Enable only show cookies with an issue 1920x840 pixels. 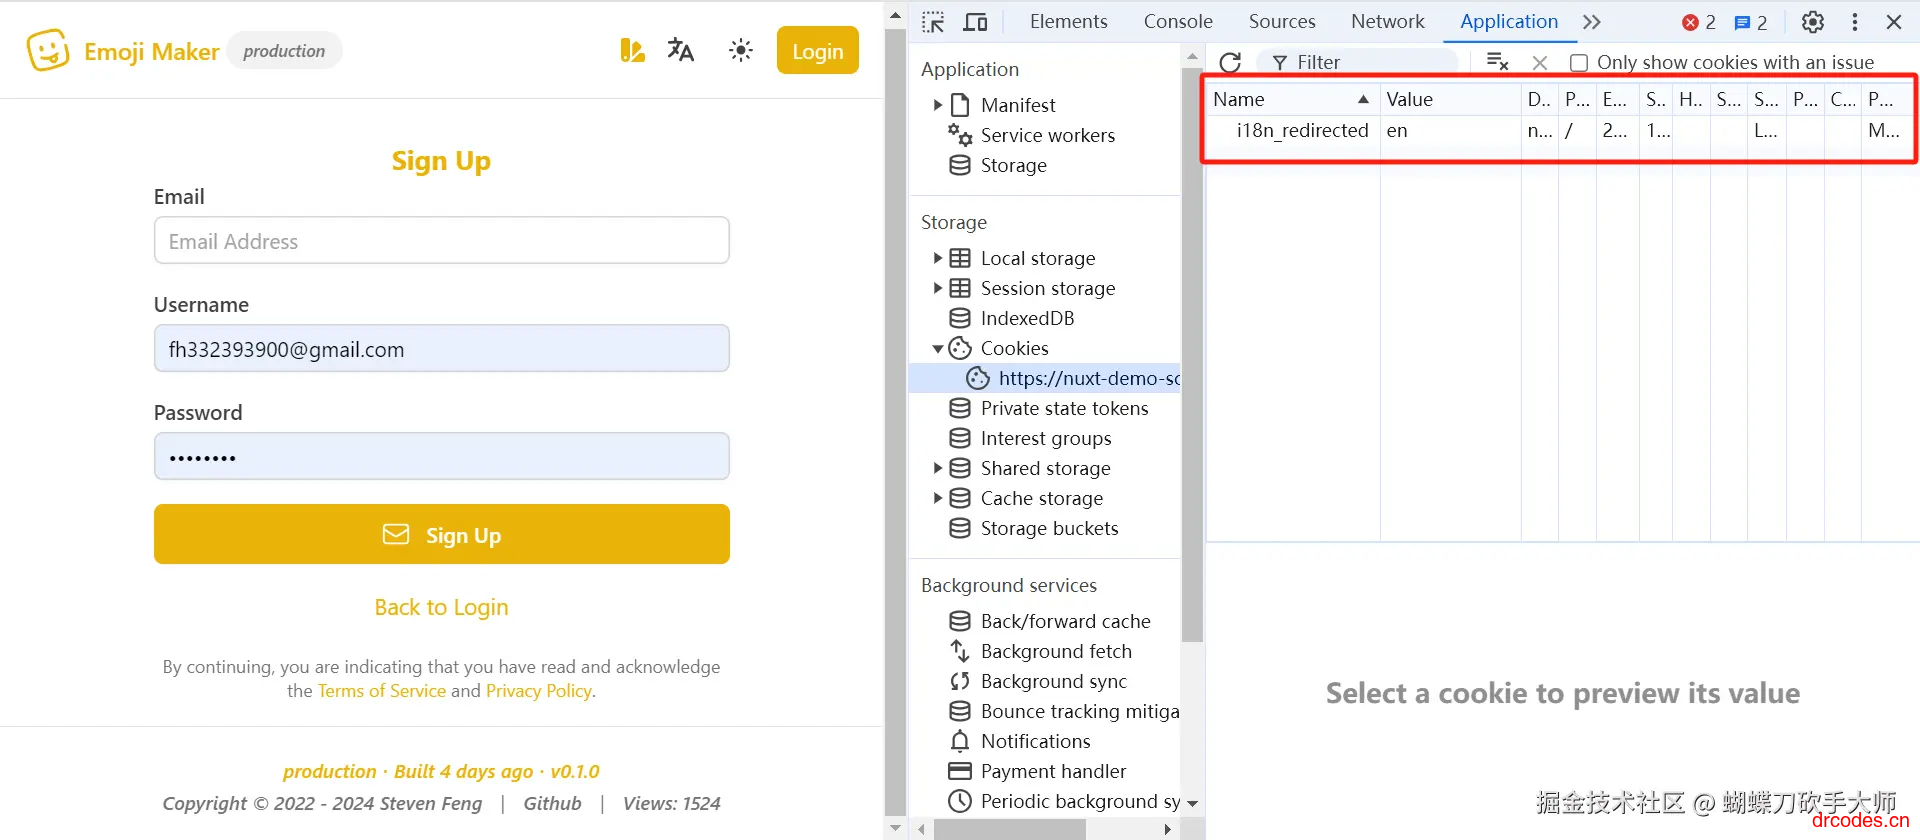(1579, 63)
